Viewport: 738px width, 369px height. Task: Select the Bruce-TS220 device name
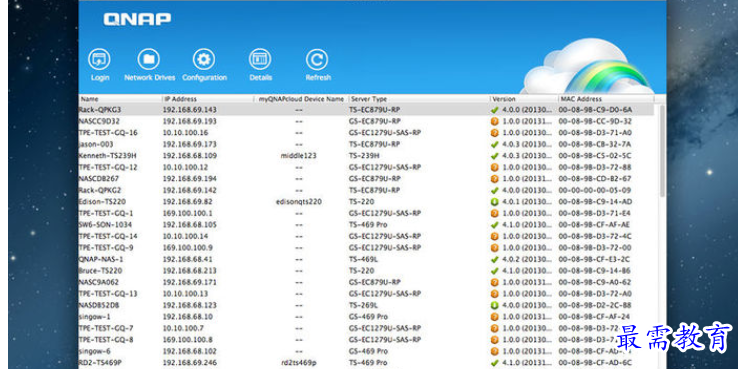tap(100, 271)
